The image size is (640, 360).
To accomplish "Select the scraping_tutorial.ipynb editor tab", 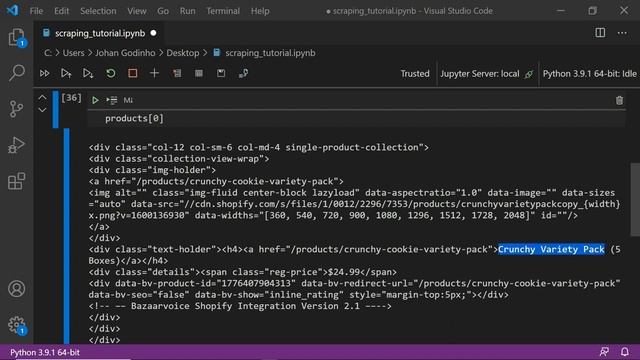I will click(100, 33).
